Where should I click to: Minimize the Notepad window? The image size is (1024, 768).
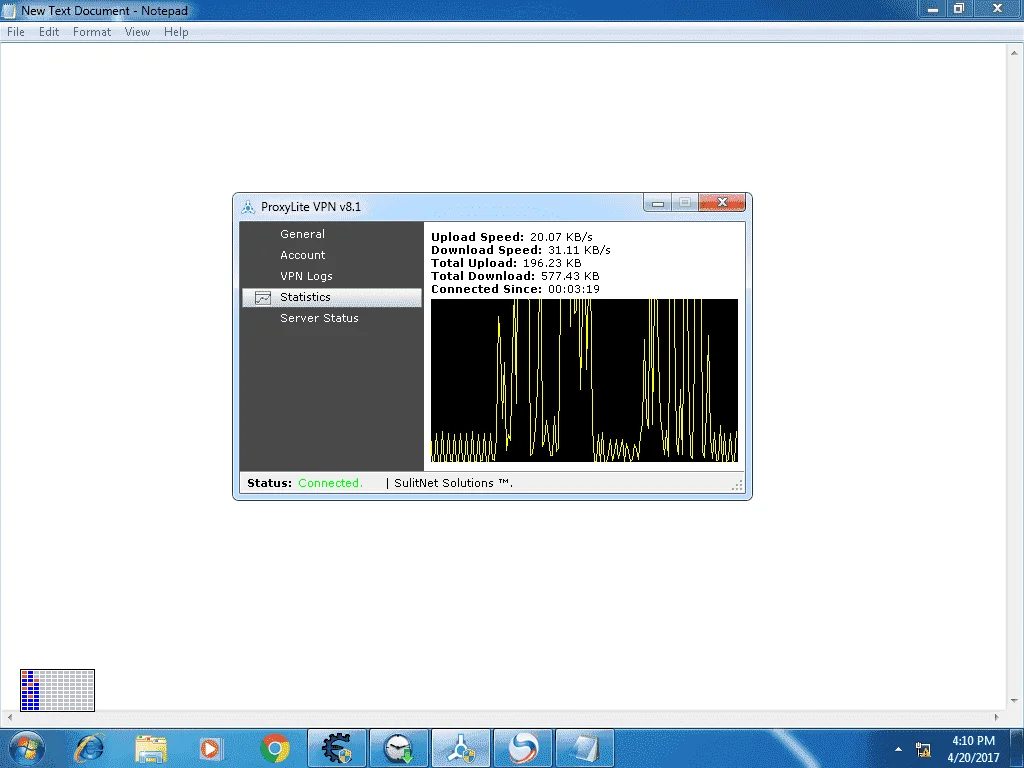(933, 9)
